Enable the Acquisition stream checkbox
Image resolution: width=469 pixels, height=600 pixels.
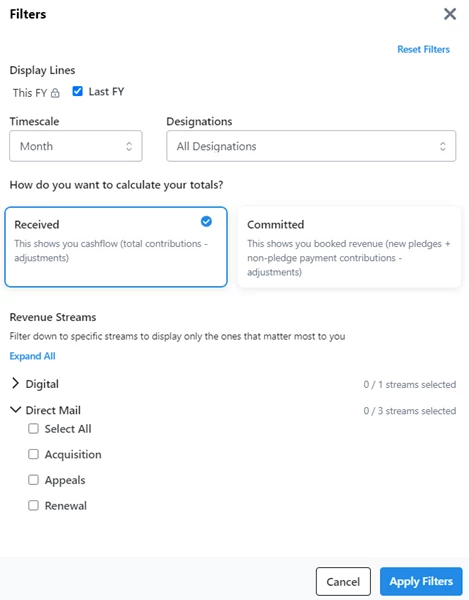click(33, 454)
